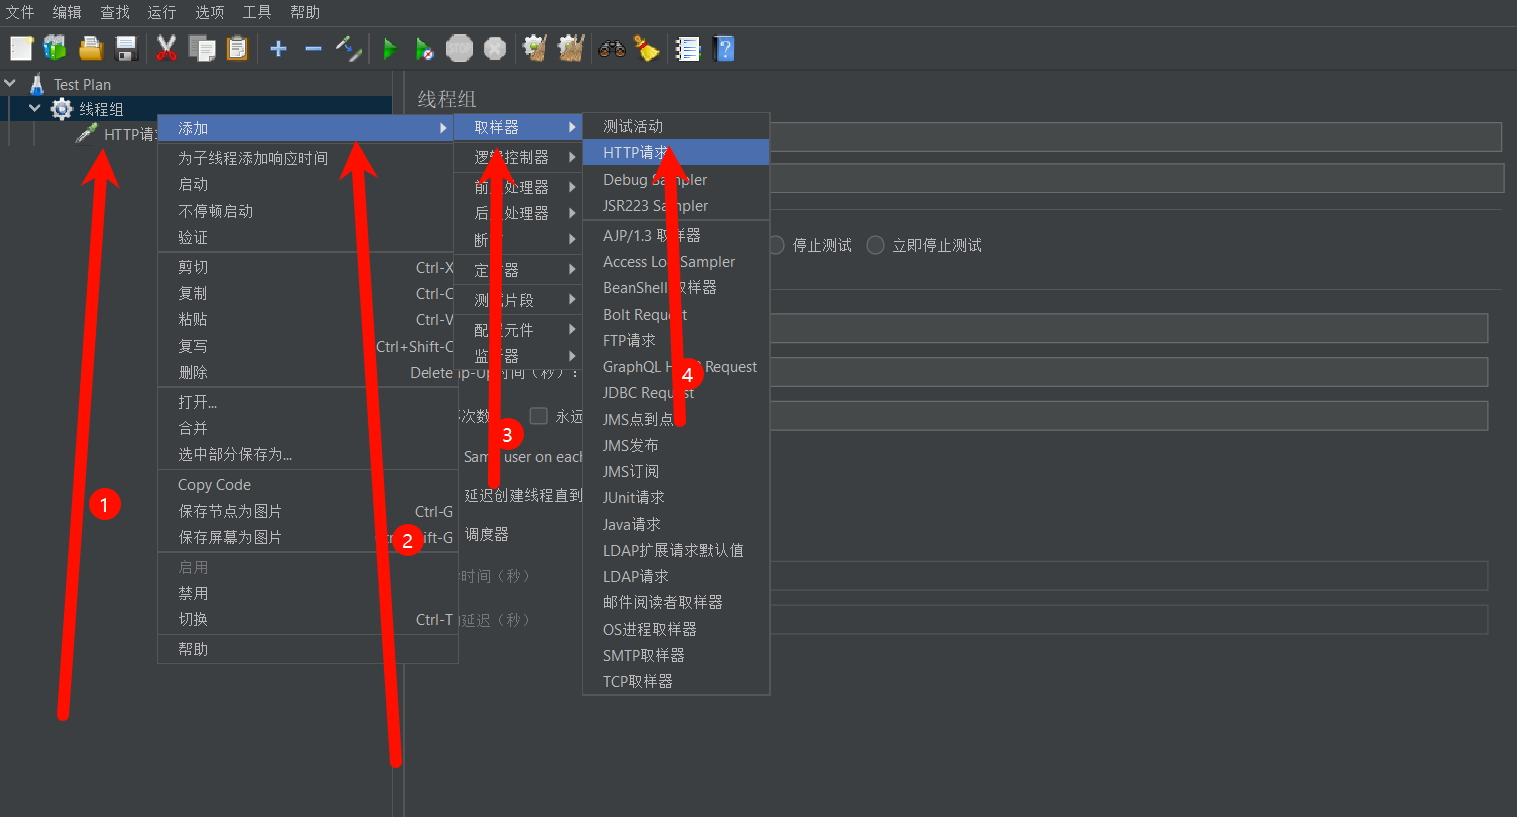Select the 停止测试 radio button
1517x817 pixels.
(776, 246)
